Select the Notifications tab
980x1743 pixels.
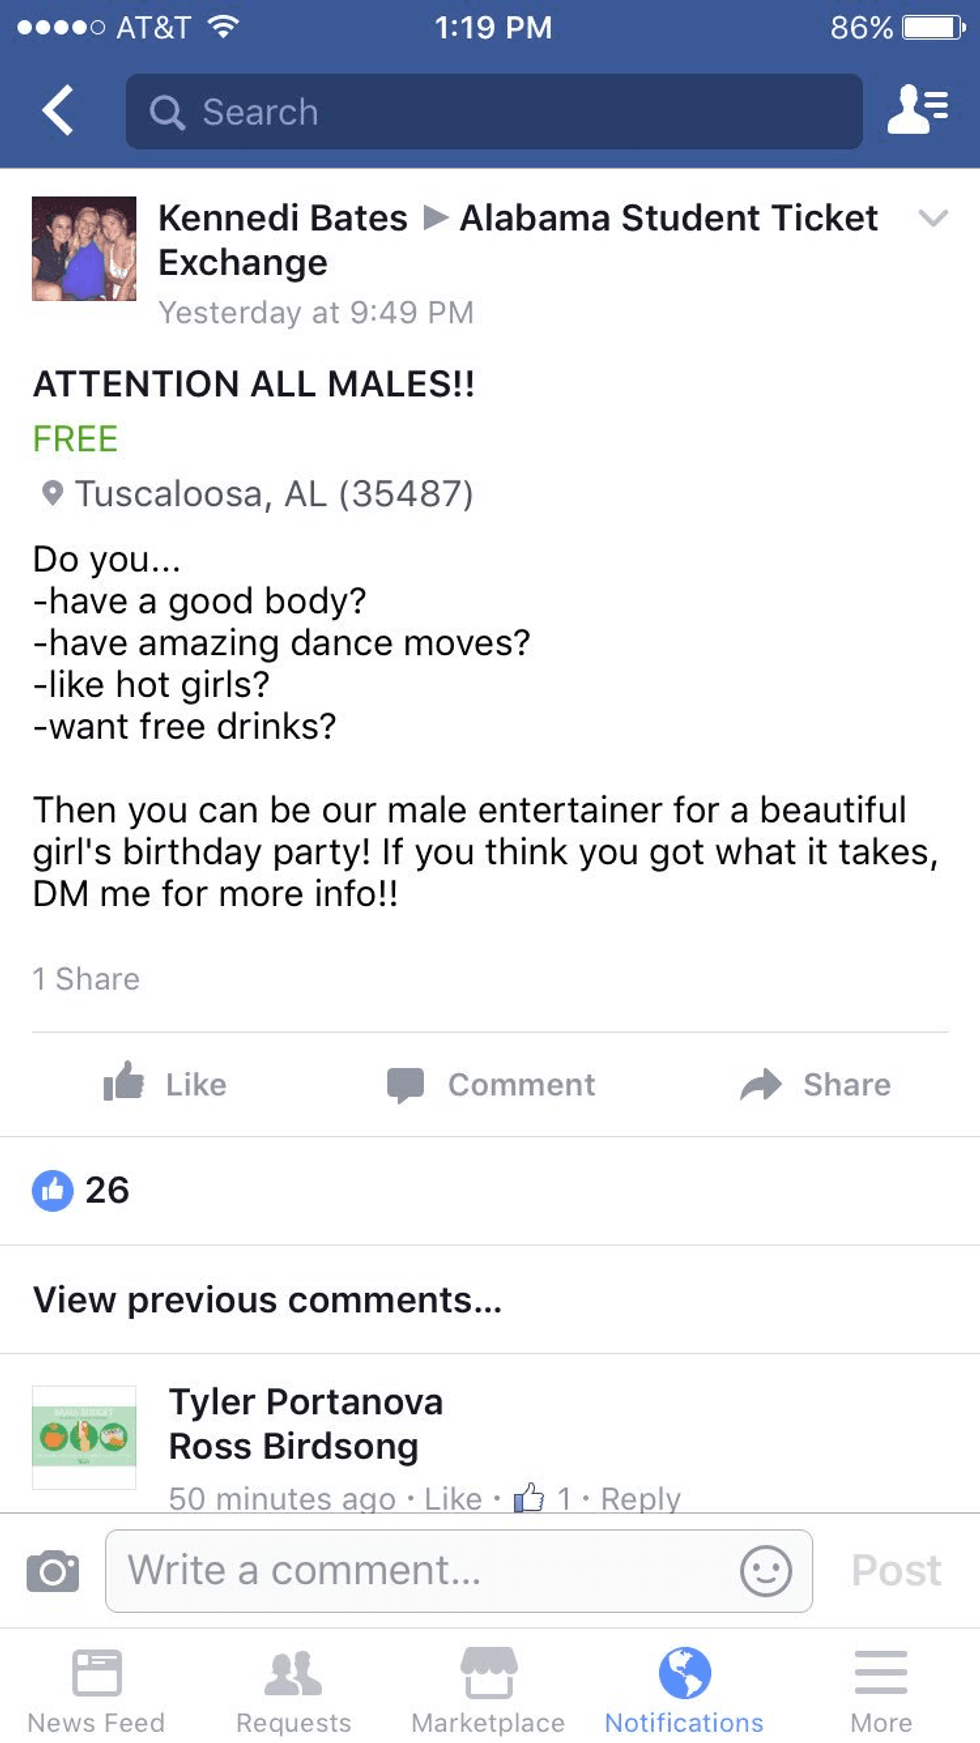click(684, 1689)
